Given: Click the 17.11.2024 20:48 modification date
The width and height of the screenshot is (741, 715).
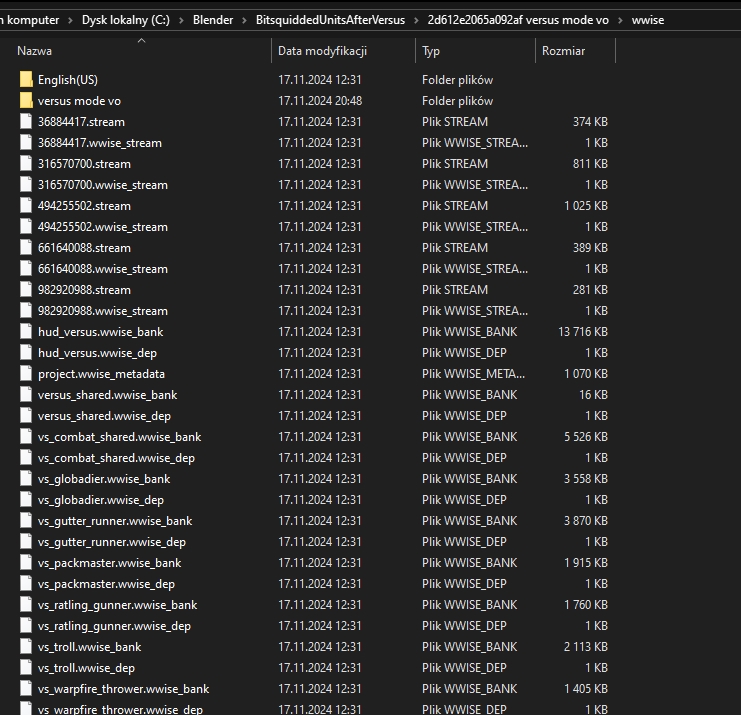Looking at the screenshot, I should (x=320, y=101).
